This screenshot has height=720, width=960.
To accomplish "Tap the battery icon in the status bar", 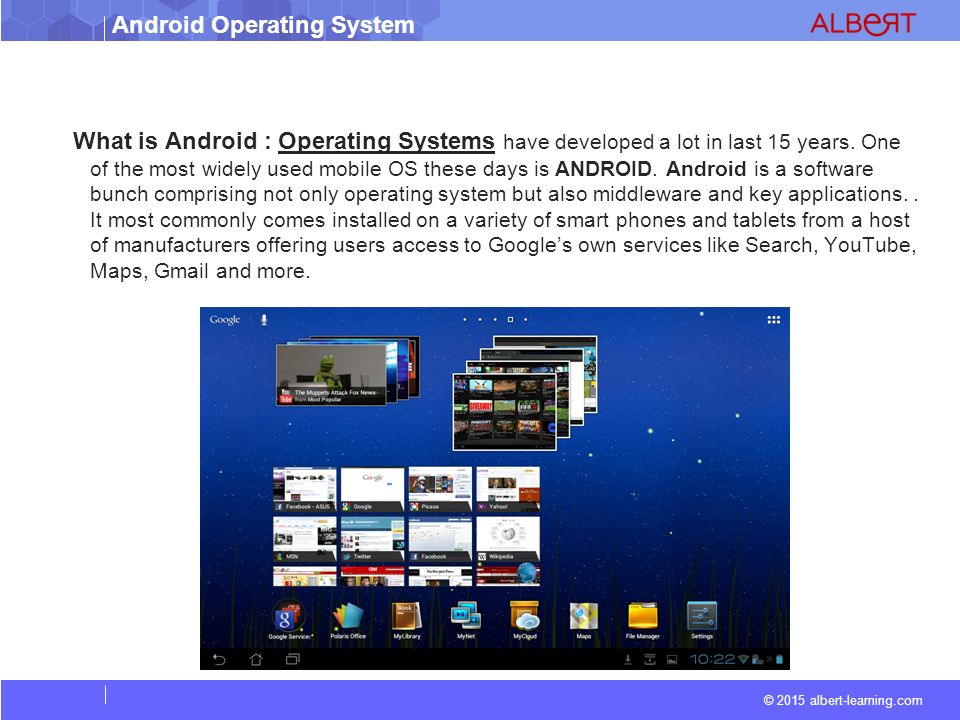I will click(x=779, y=659).
